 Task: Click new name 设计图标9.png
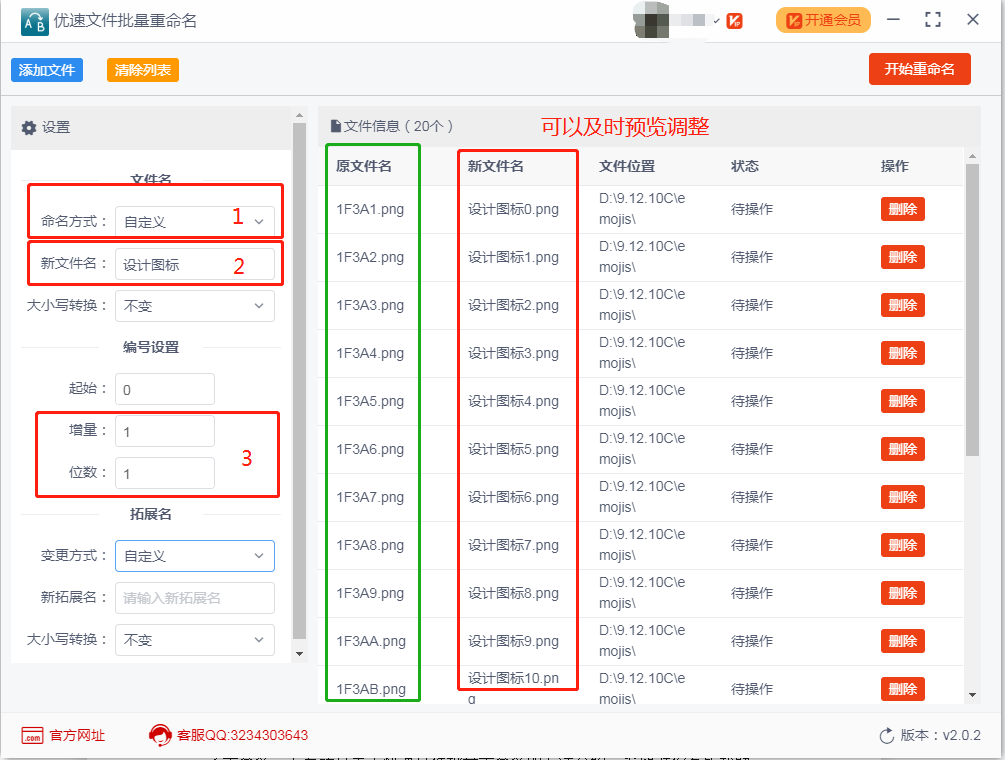(x=513, y=641)
